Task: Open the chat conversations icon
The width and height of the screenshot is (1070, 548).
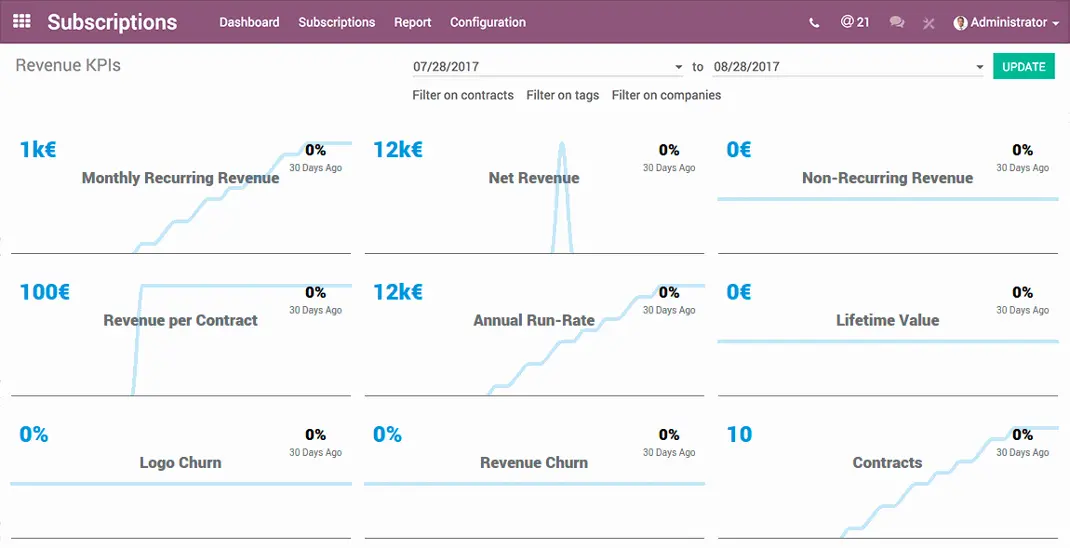Action: point(897,22)
